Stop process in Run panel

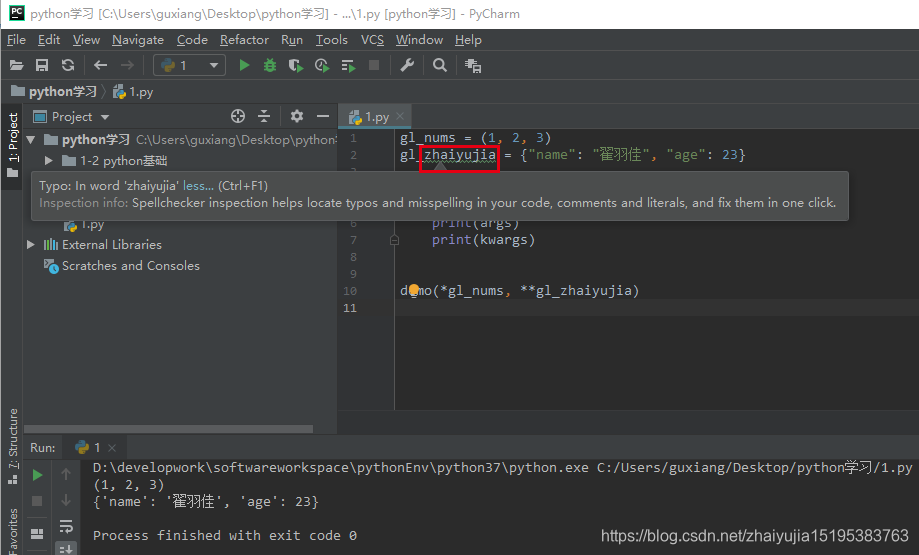point(37,500)
